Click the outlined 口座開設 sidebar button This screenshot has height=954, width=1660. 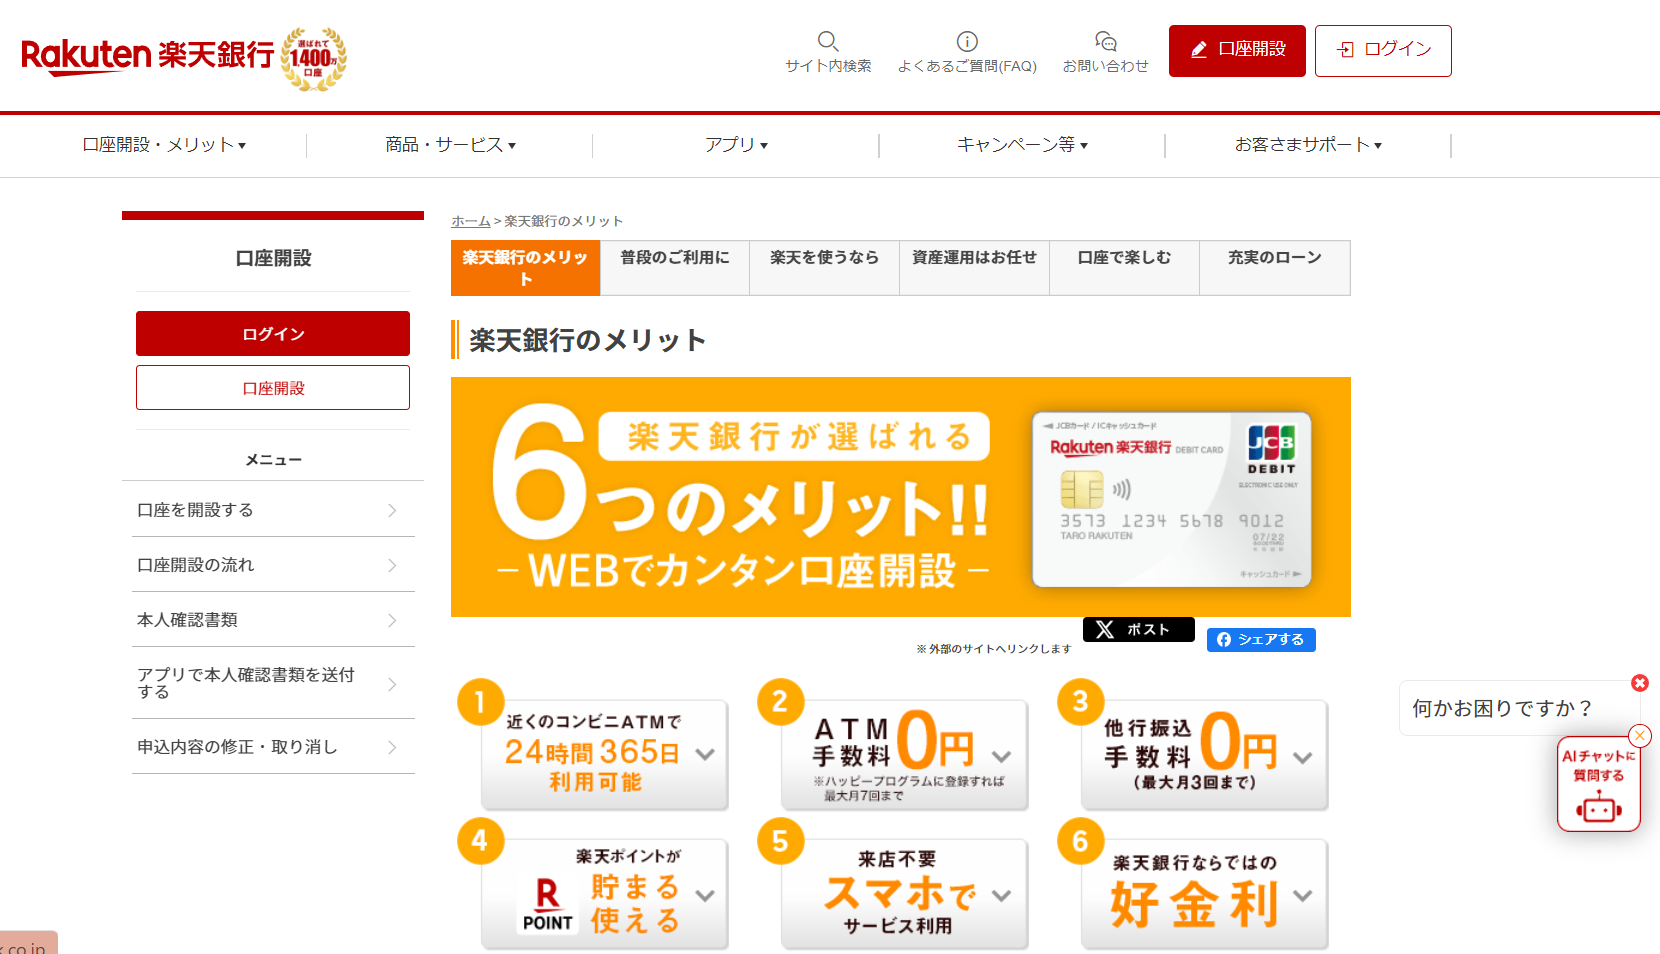click(x=273, y=388)
